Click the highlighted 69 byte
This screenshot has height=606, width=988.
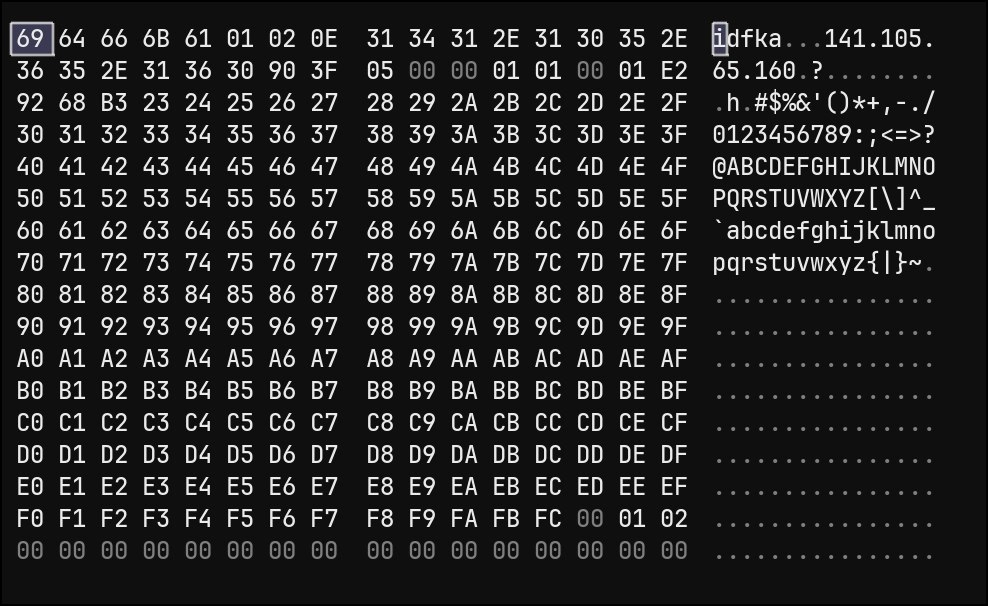[31, 40]
